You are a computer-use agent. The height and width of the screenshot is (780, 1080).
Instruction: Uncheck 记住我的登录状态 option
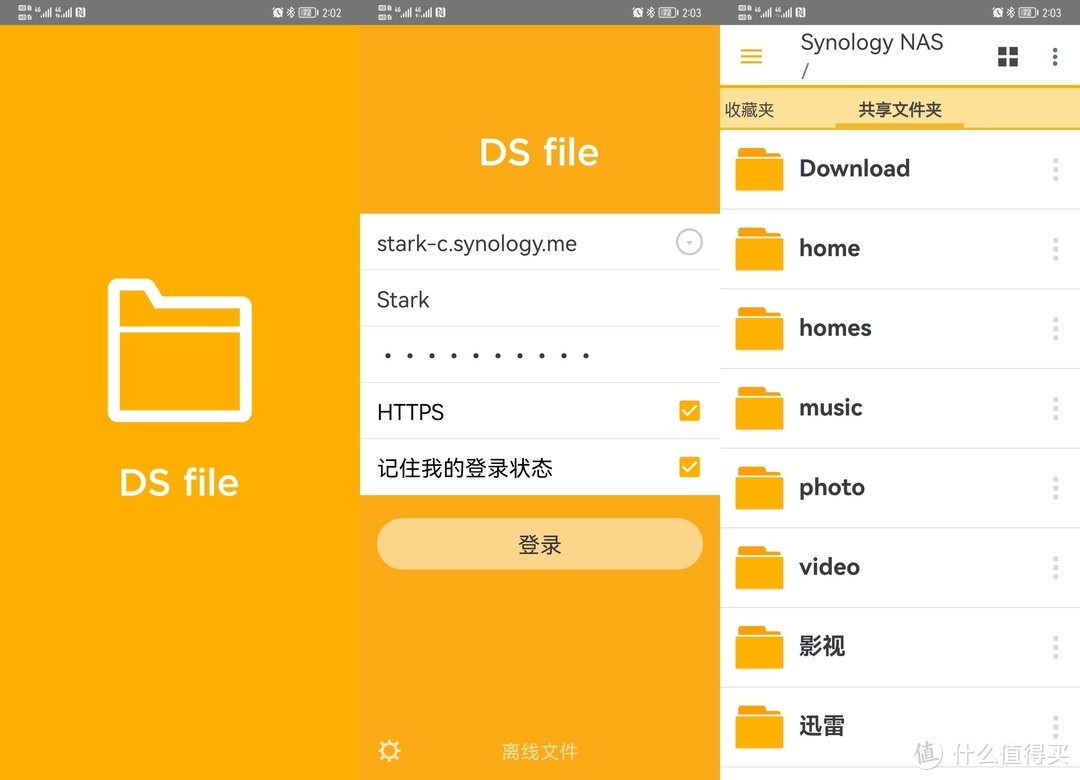pyautogui.click(x=688, y=466)
